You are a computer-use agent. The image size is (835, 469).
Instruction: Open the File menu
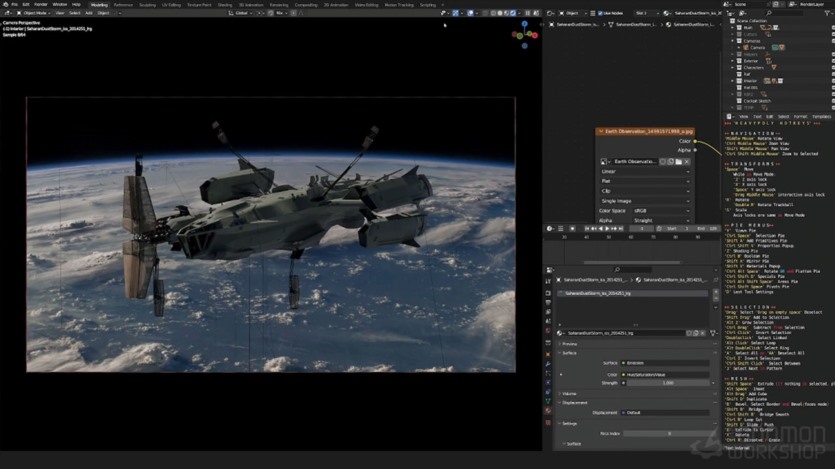click(14, 4)
